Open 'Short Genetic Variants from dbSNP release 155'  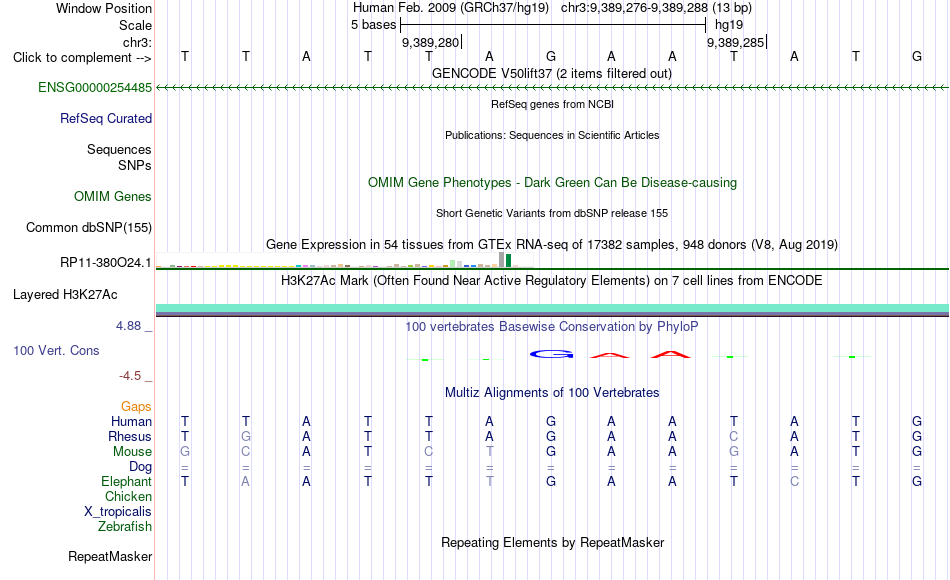(x=552, y=213)
